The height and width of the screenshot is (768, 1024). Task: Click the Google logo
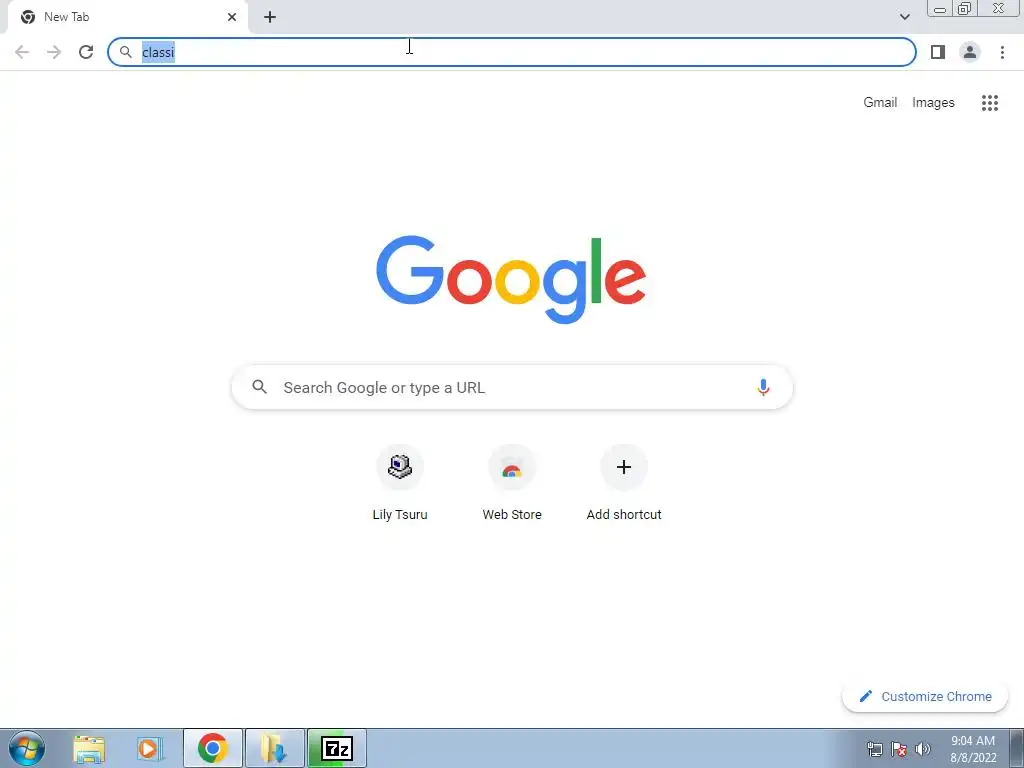511,280
